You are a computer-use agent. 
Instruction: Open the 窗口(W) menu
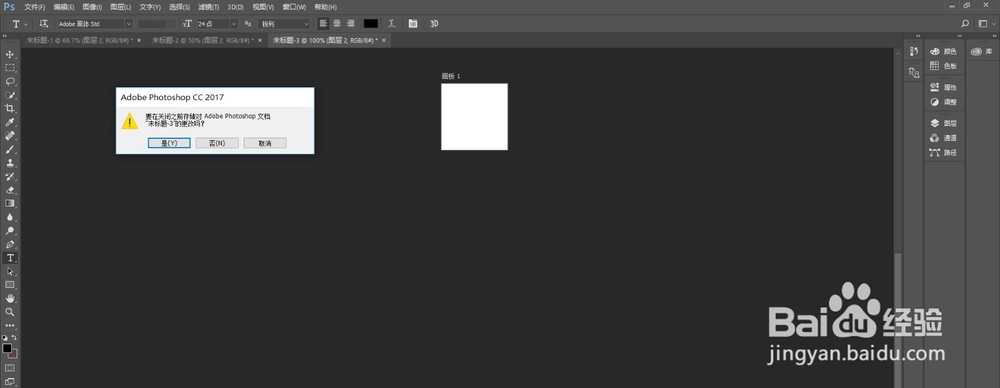coord(295,7)
